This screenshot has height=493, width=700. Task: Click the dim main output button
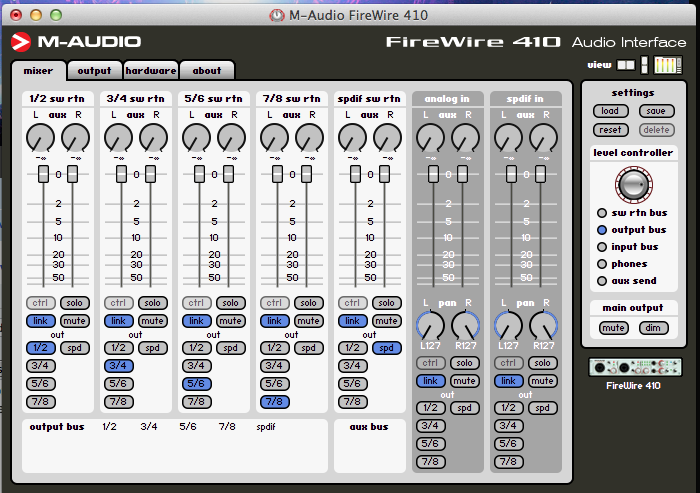(651, 328)
